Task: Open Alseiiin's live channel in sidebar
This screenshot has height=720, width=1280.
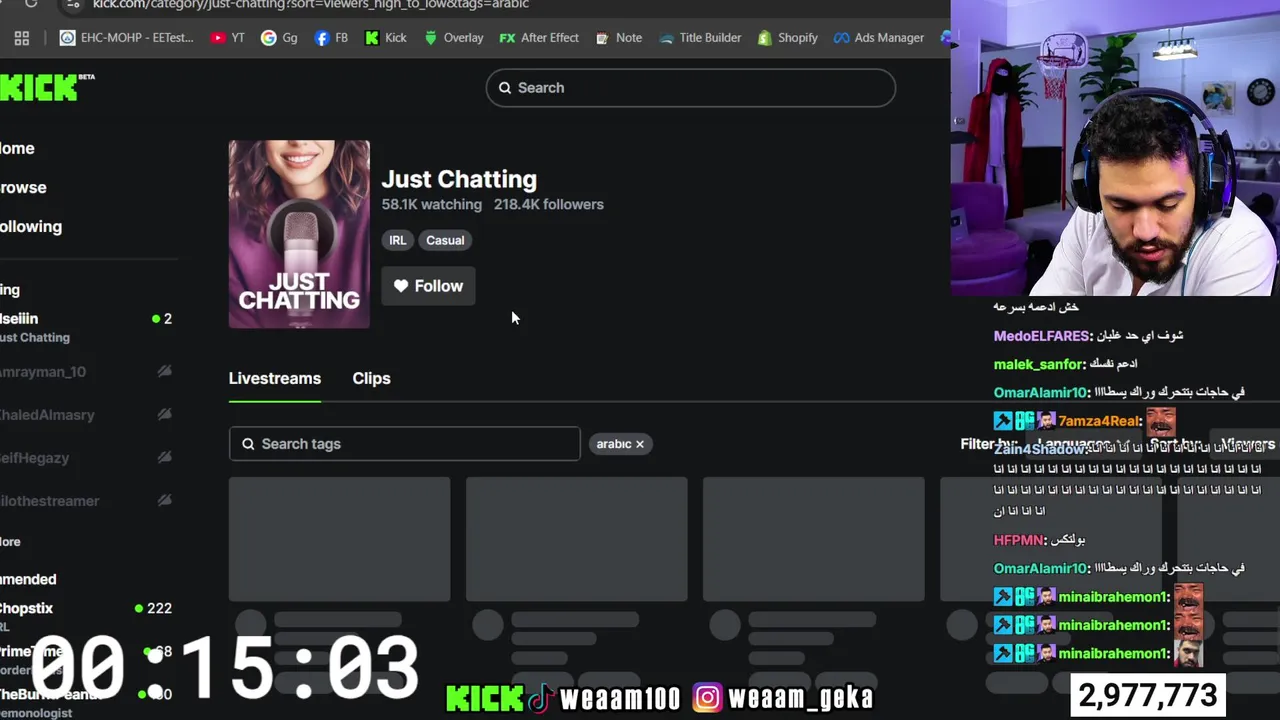Action: (87, 328)
